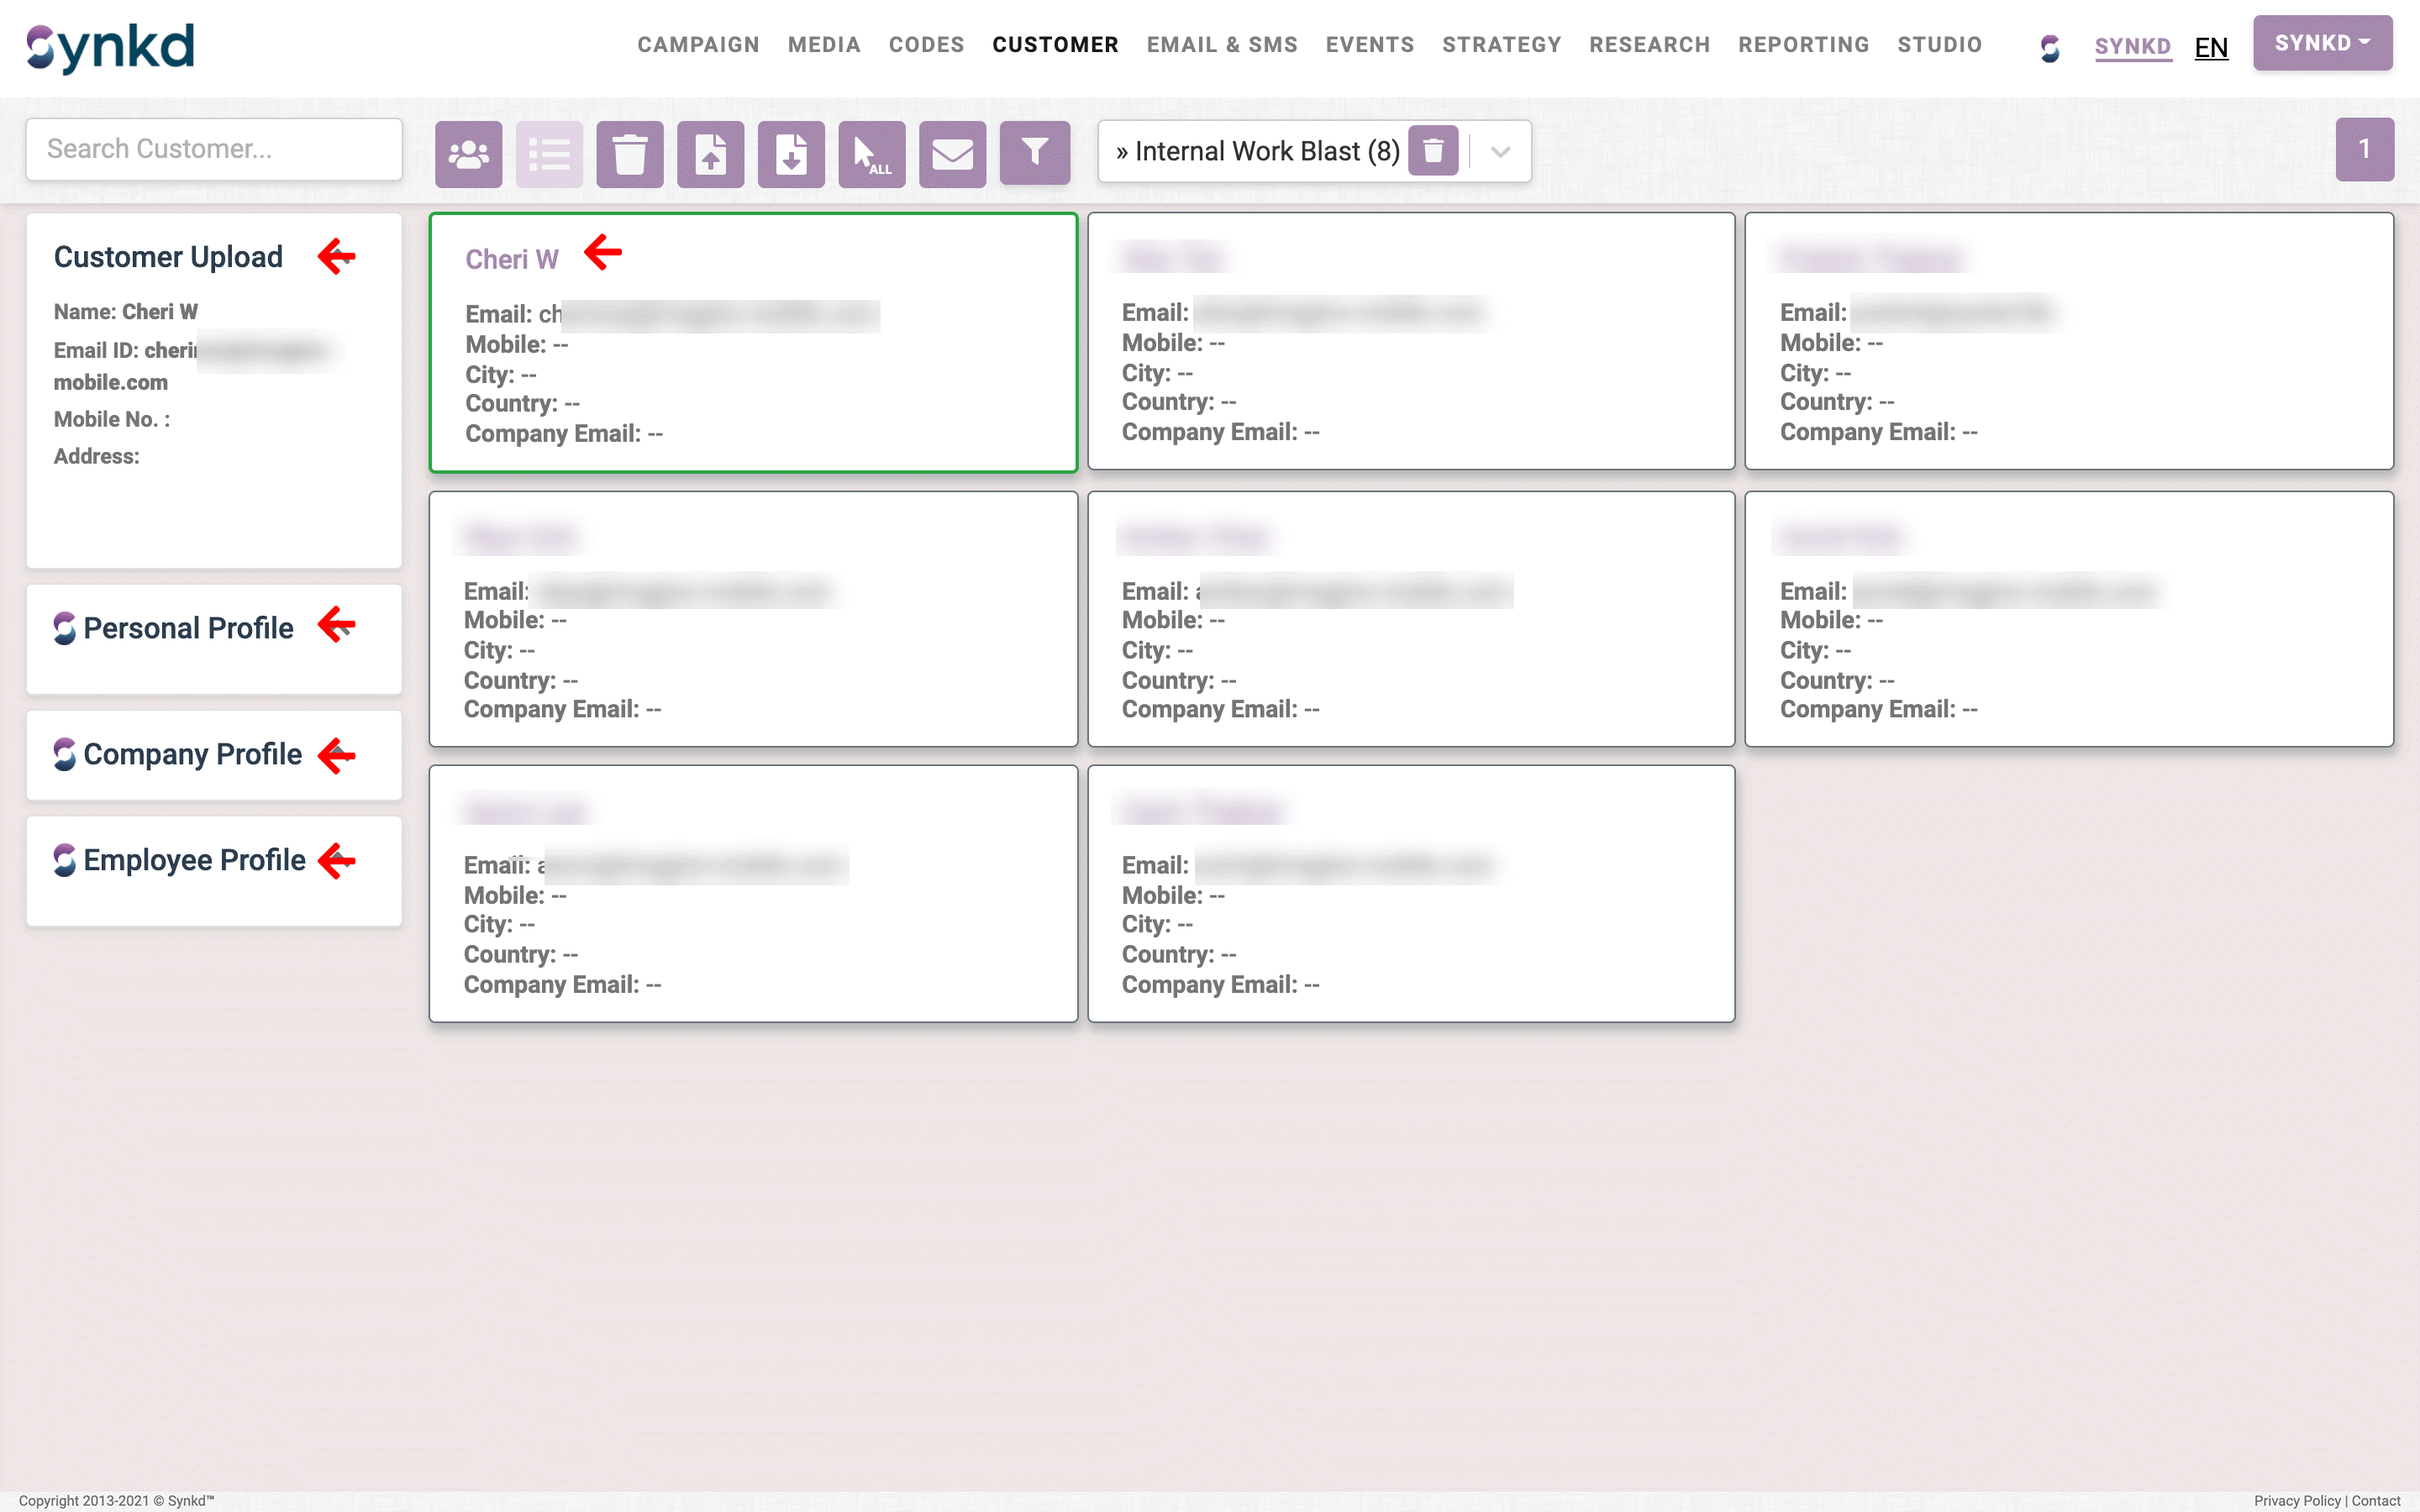
Task: Open the REPORTING menu
Action: coord(1804,44)
